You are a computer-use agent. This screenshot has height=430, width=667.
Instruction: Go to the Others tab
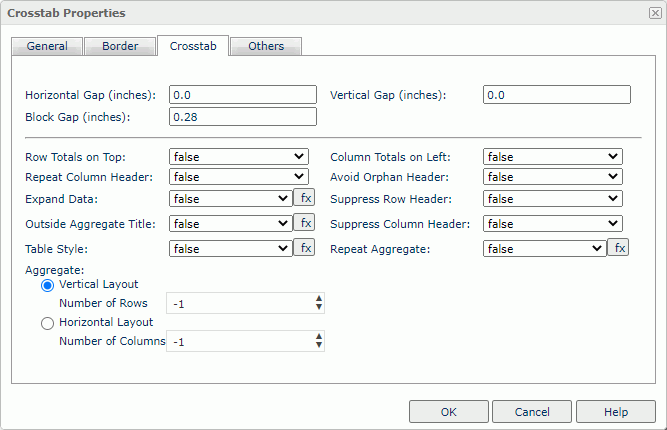click(x=266, y=46)
